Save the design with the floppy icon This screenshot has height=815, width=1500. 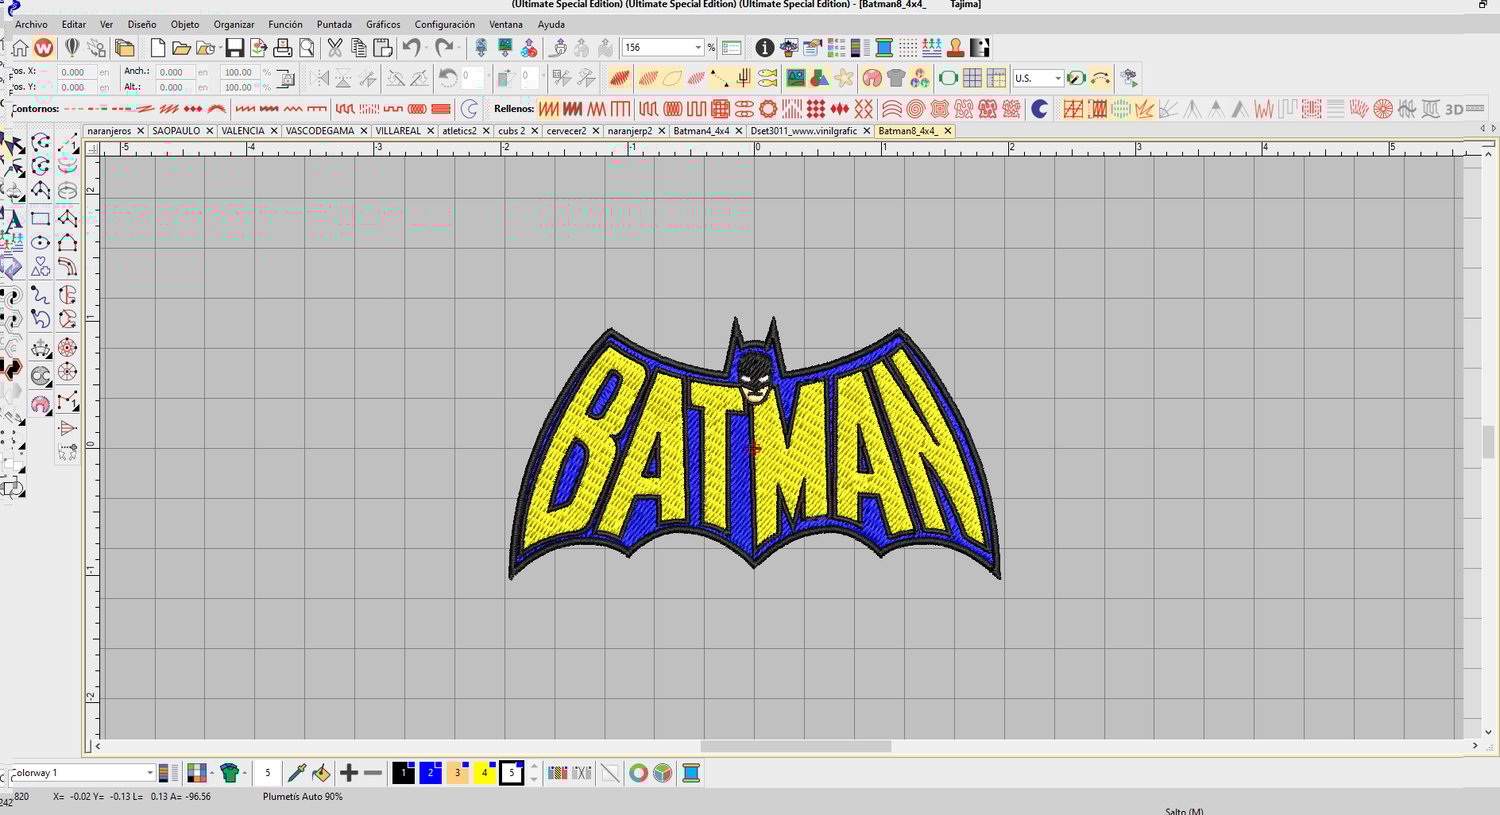(234, 47)
